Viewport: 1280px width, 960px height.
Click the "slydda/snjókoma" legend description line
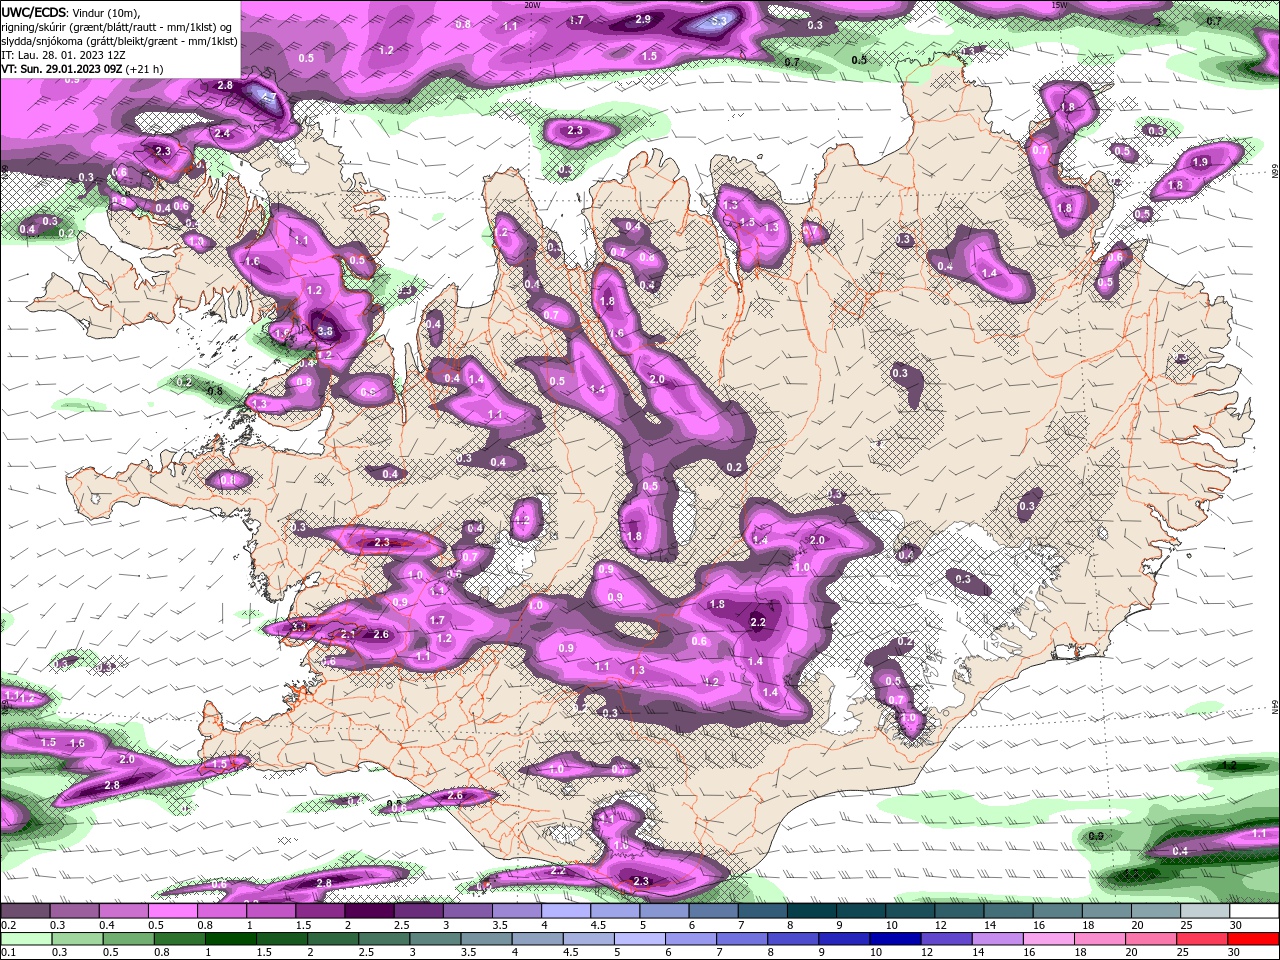[119, 41]
